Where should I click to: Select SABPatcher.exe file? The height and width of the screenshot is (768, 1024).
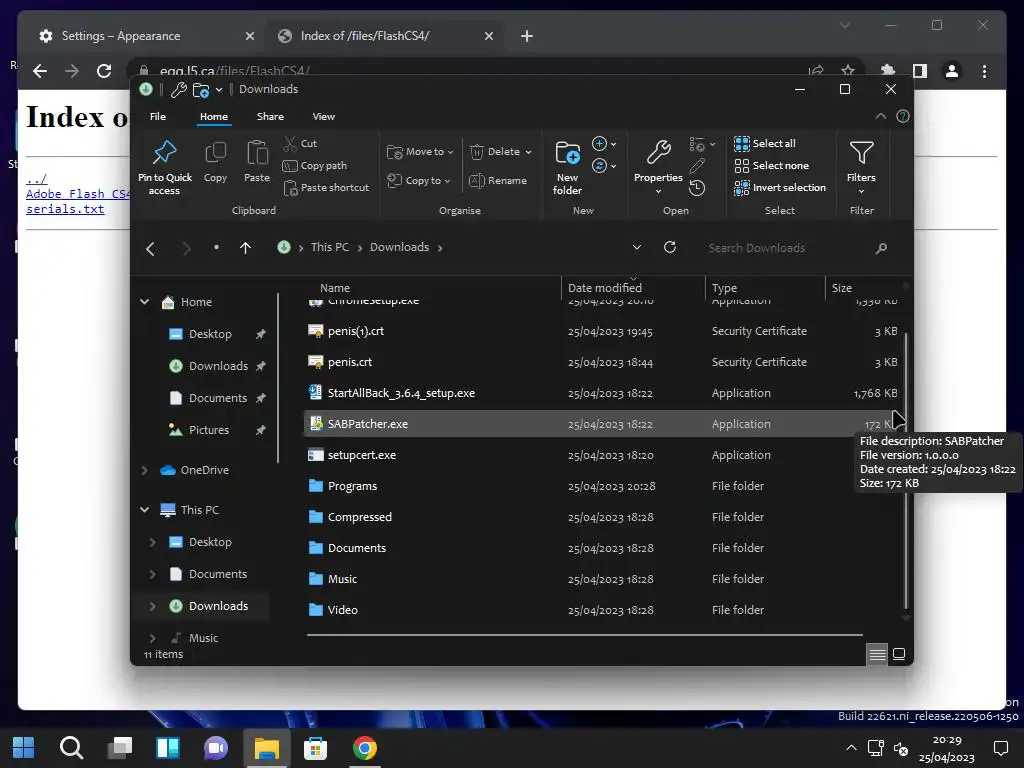[602, 424]
